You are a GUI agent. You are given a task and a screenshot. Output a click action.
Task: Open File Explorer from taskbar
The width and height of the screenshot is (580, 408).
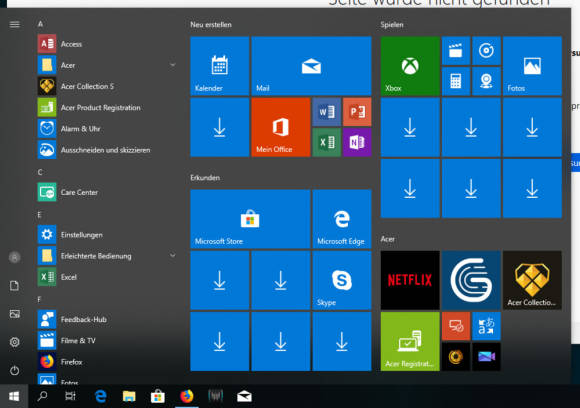click(x=129, y=396)
